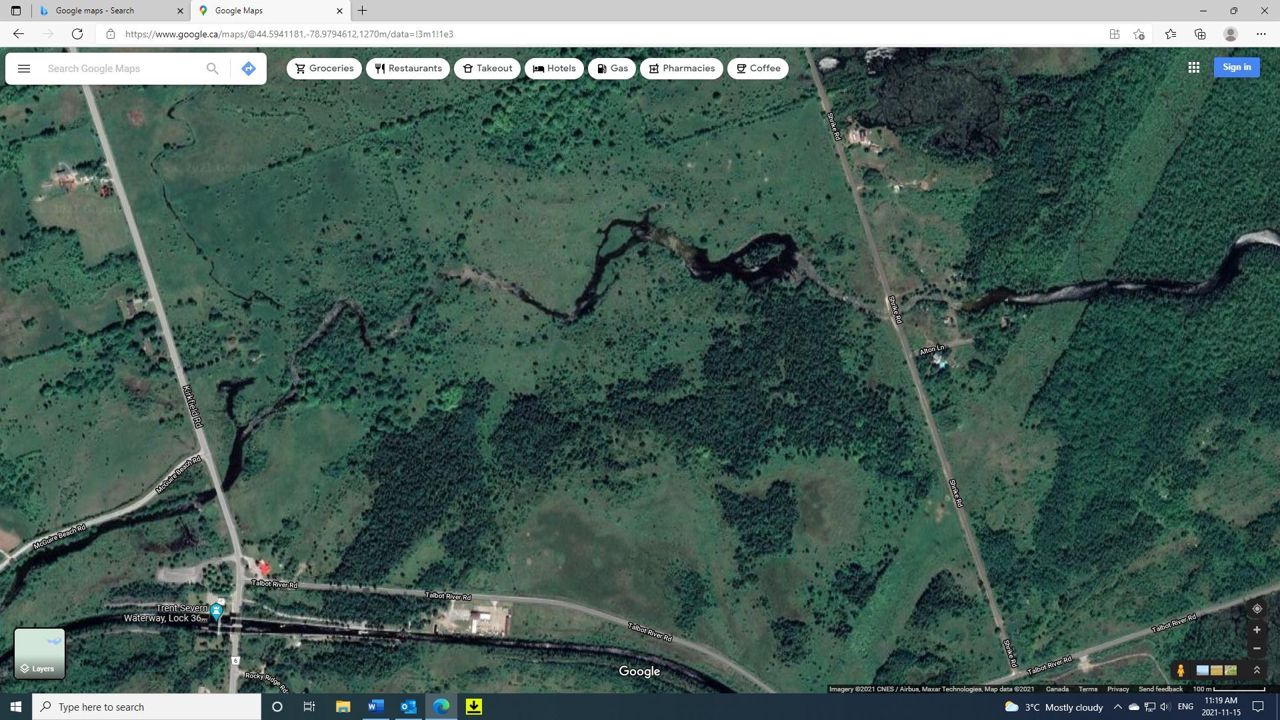Viewport: 1280px width, 720px height.
Task: Click the search magnifier icon
Action: tap(212, 69)
